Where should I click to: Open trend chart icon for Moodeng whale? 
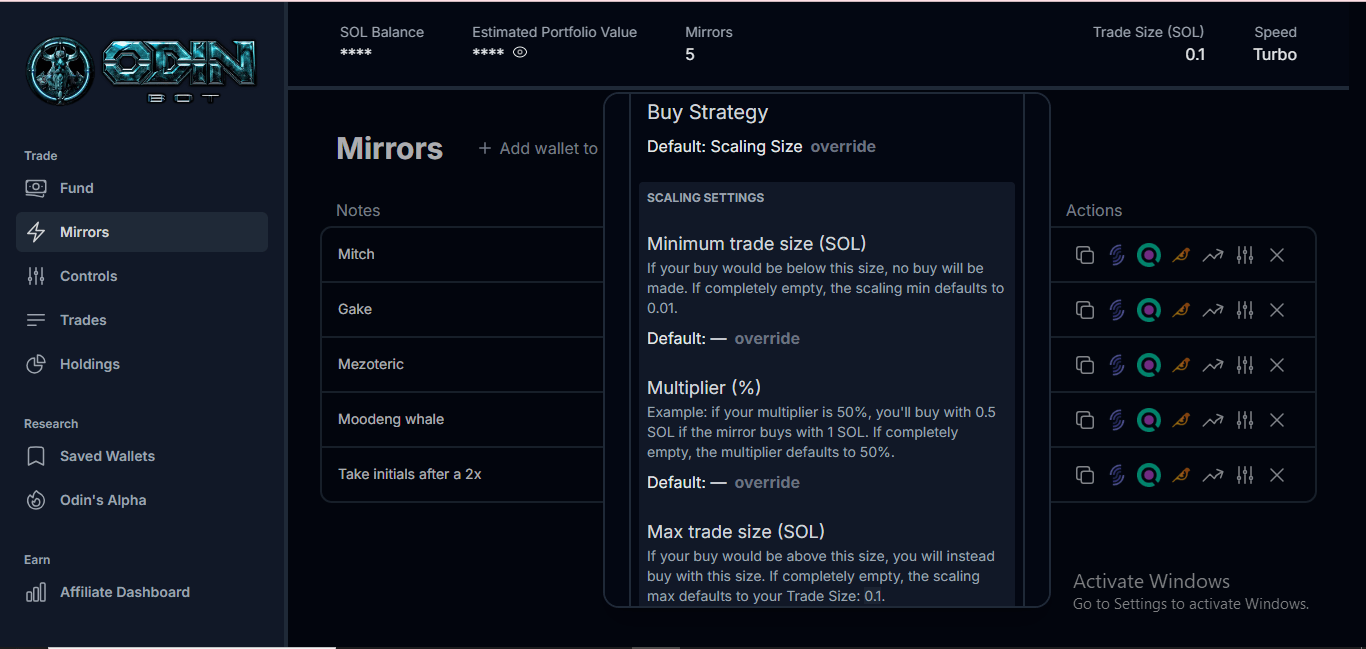click(1212, 420)
